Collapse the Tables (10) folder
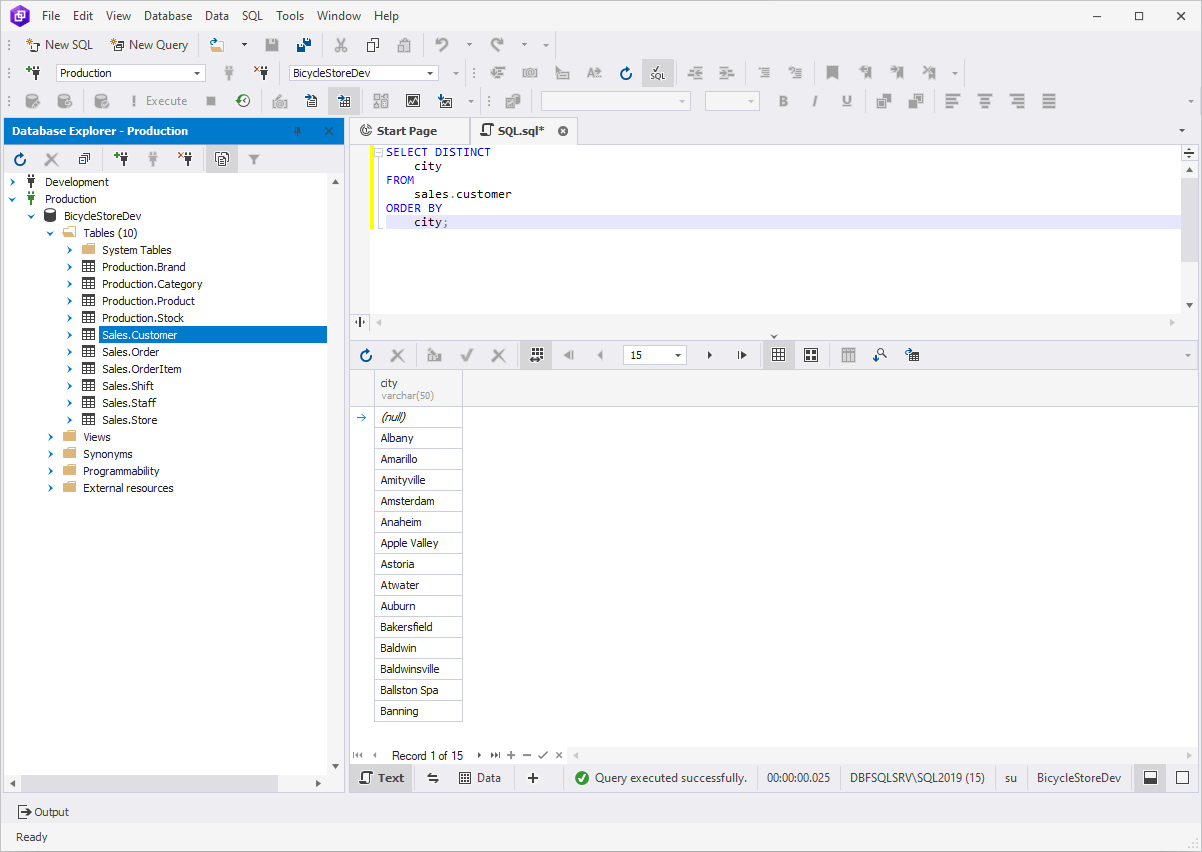Image resolution: width=1202 pixels, height=852 pixels. (x=49, y=232)
